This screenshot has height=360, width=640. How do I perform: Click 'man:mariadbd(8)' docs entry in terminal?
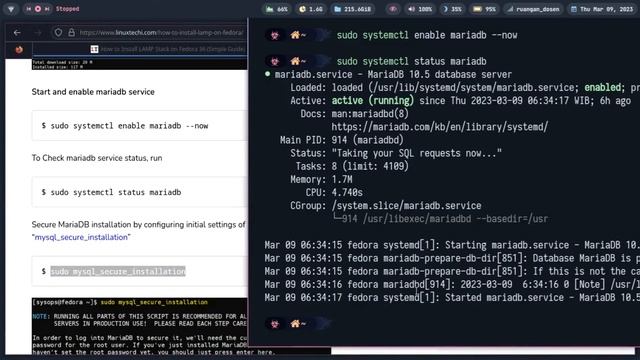point(370,113)
